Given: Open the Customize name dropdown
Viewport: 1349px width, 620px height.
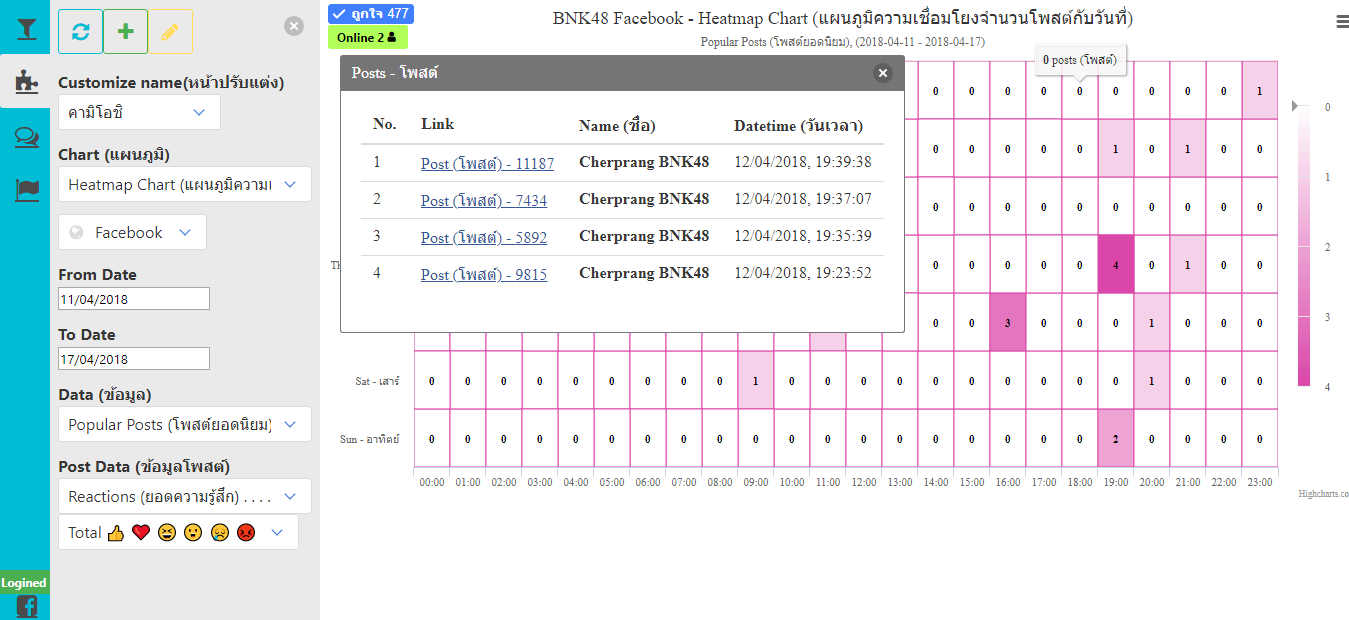Looking at the screenshot, I should [x=139, y=113].
